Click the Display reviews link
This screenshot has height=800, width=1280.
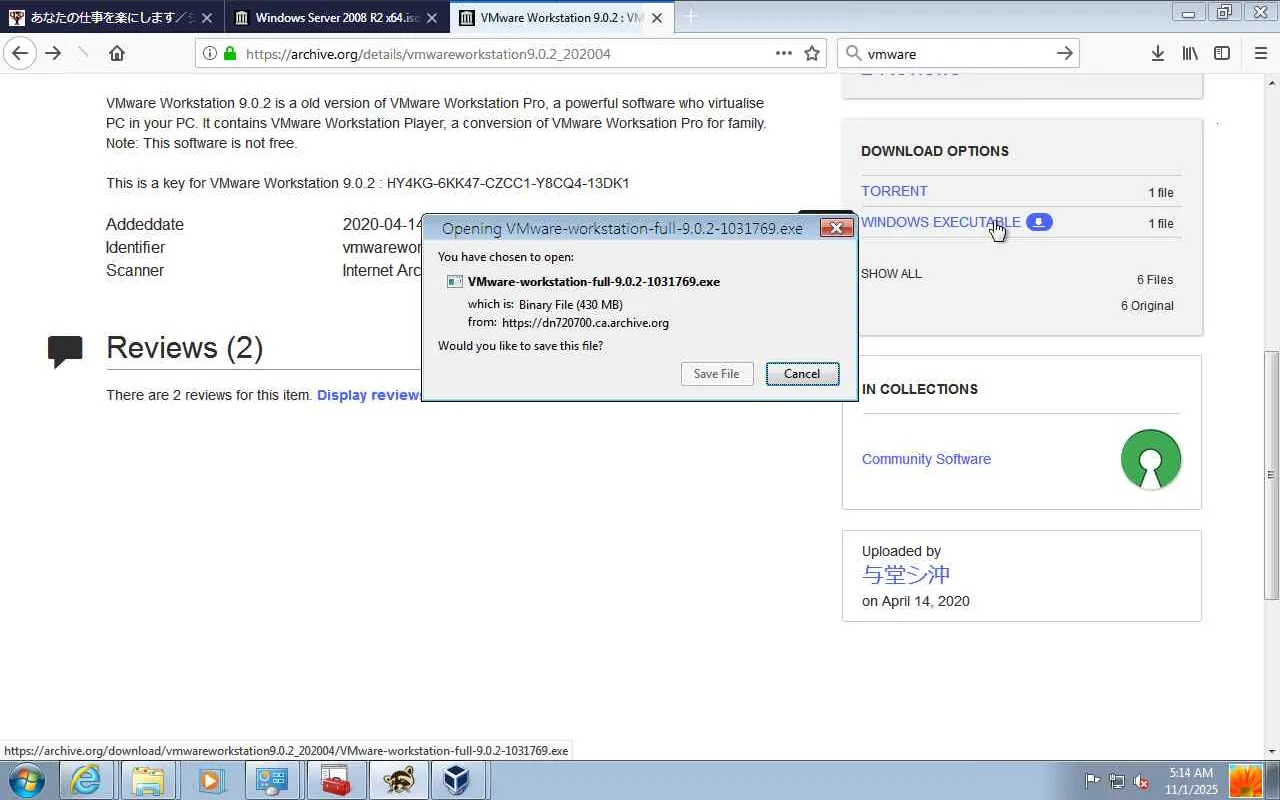click(x=368, y=395)
